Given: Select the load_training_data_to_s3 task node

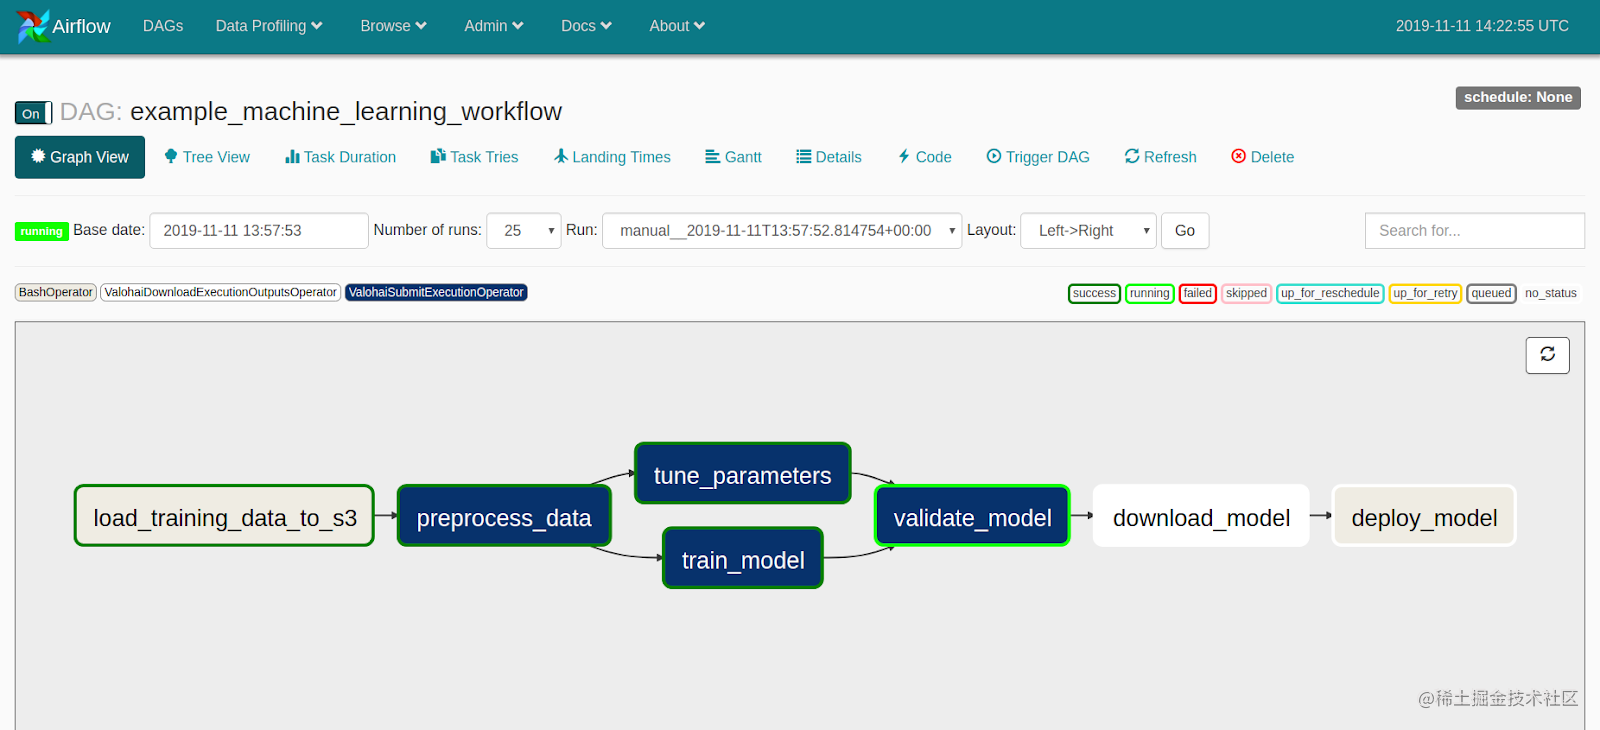Looking at the screenshot, I should click(x=224, y=516).
